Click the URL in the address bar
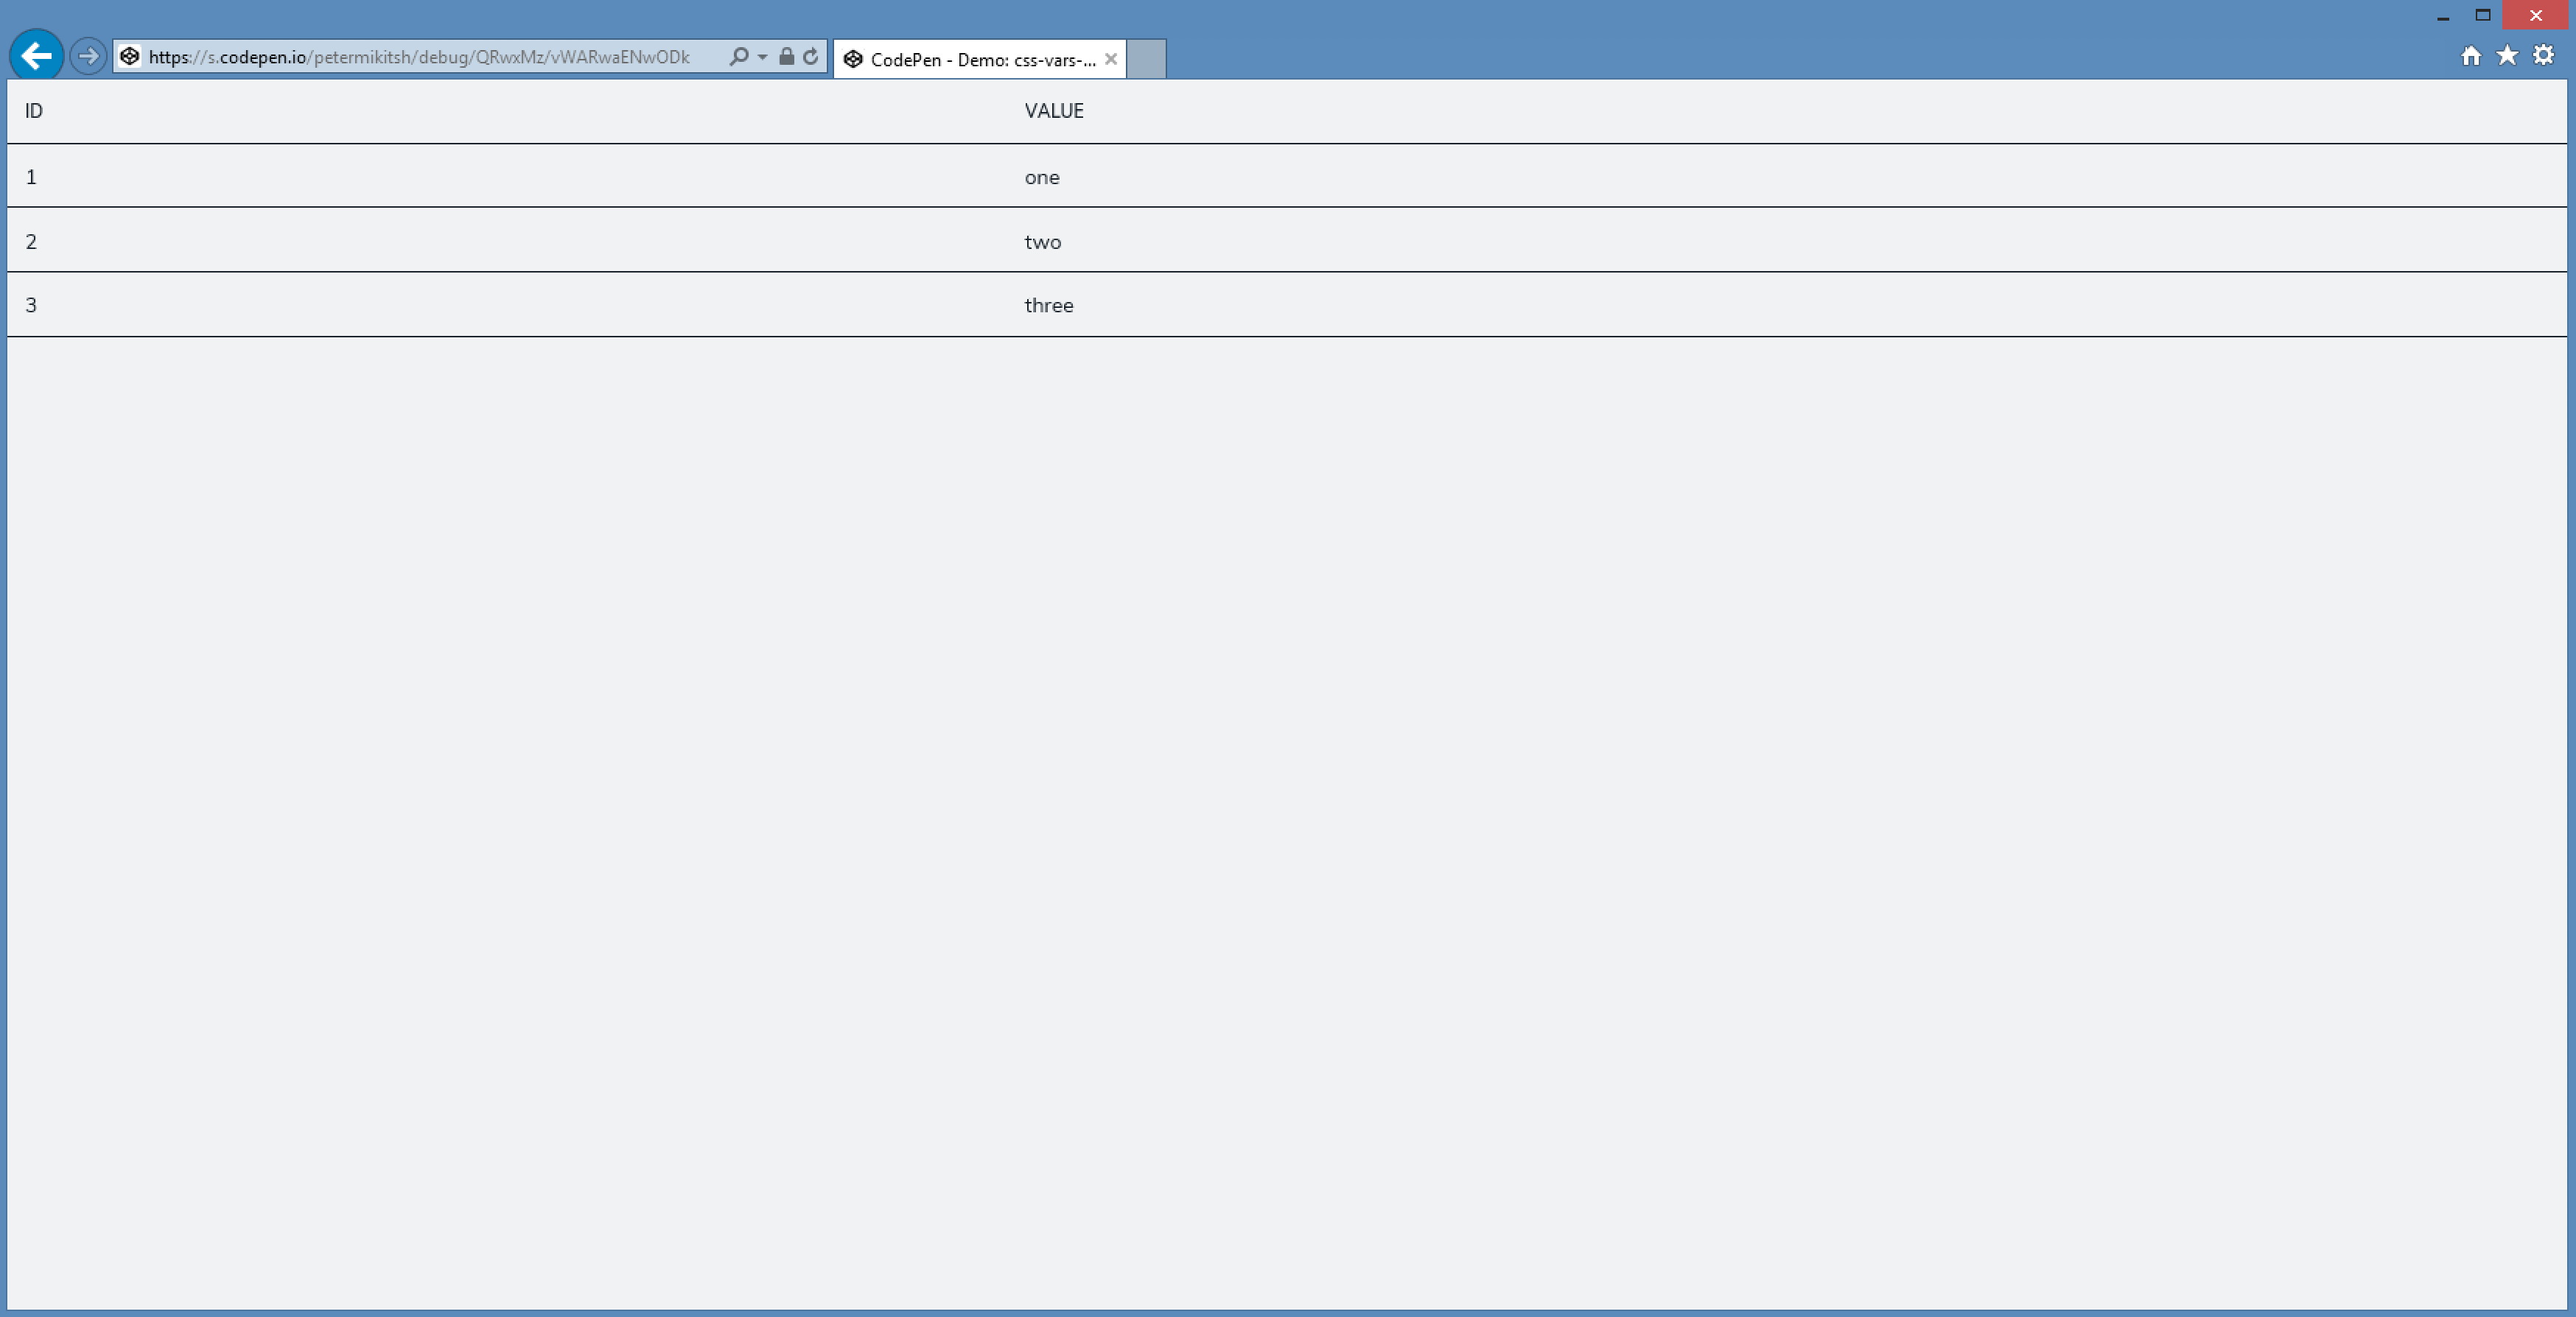2576x1317 pixels. 420,57
